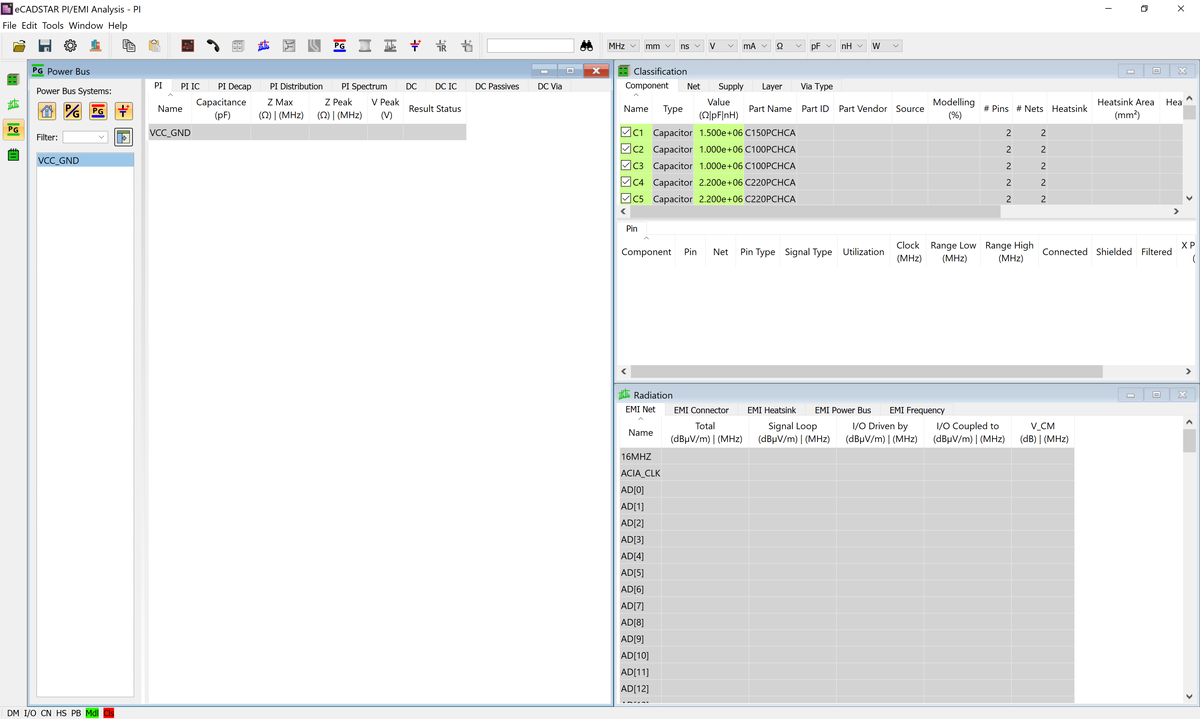Open the mA current unit dropdown
This screenshot has height=719, width=1200.
click(x=754, y=46)
